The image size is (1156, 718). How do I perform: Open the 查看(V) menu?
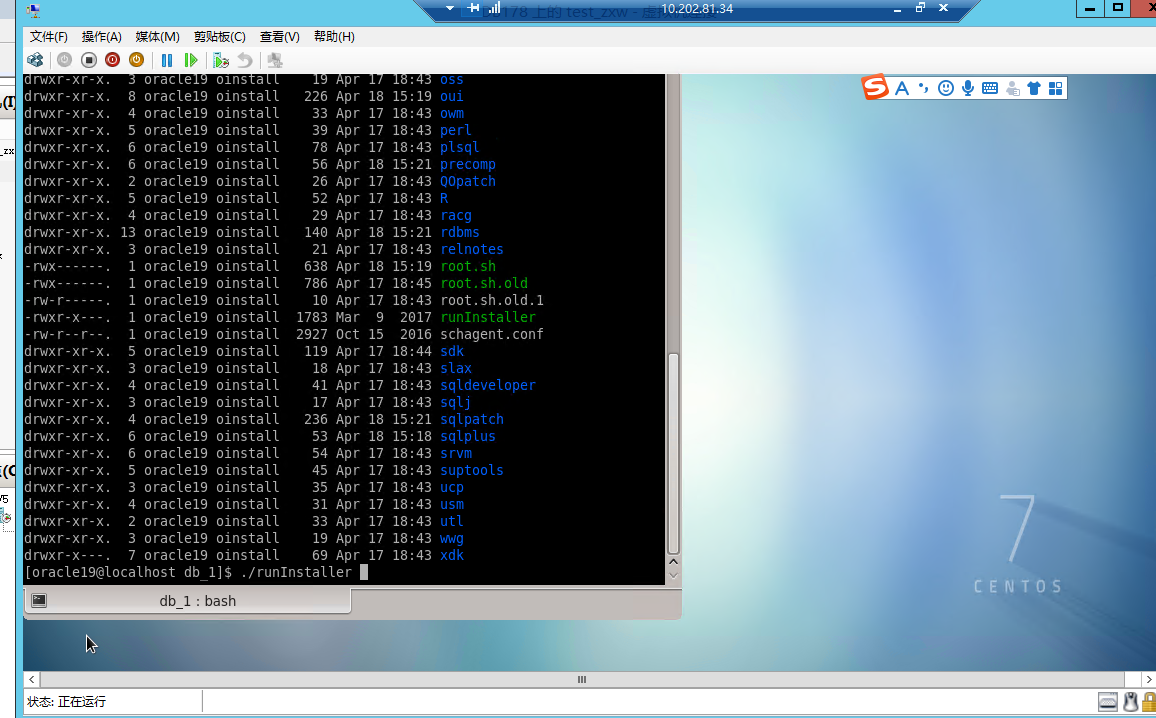(x=279, y=36)
